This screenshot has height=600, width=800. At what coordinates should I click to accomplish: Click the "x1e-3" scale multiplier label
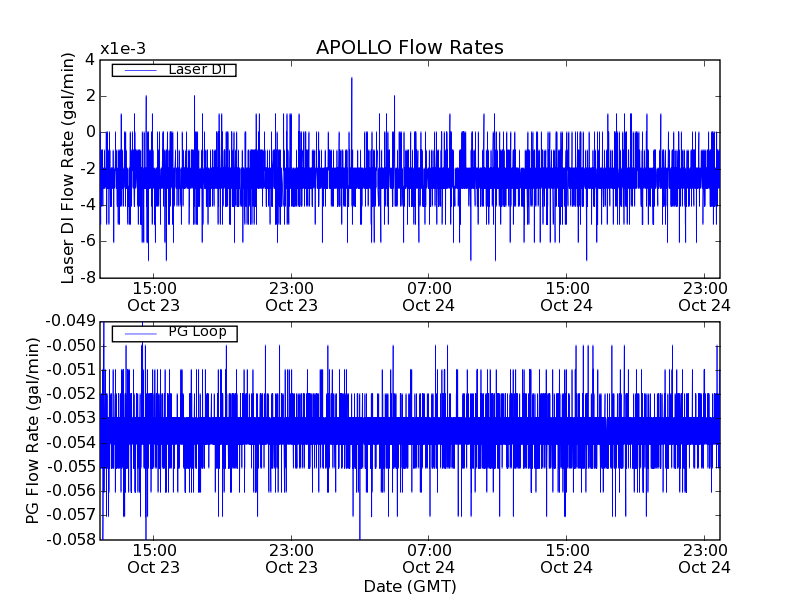point(123,49)
